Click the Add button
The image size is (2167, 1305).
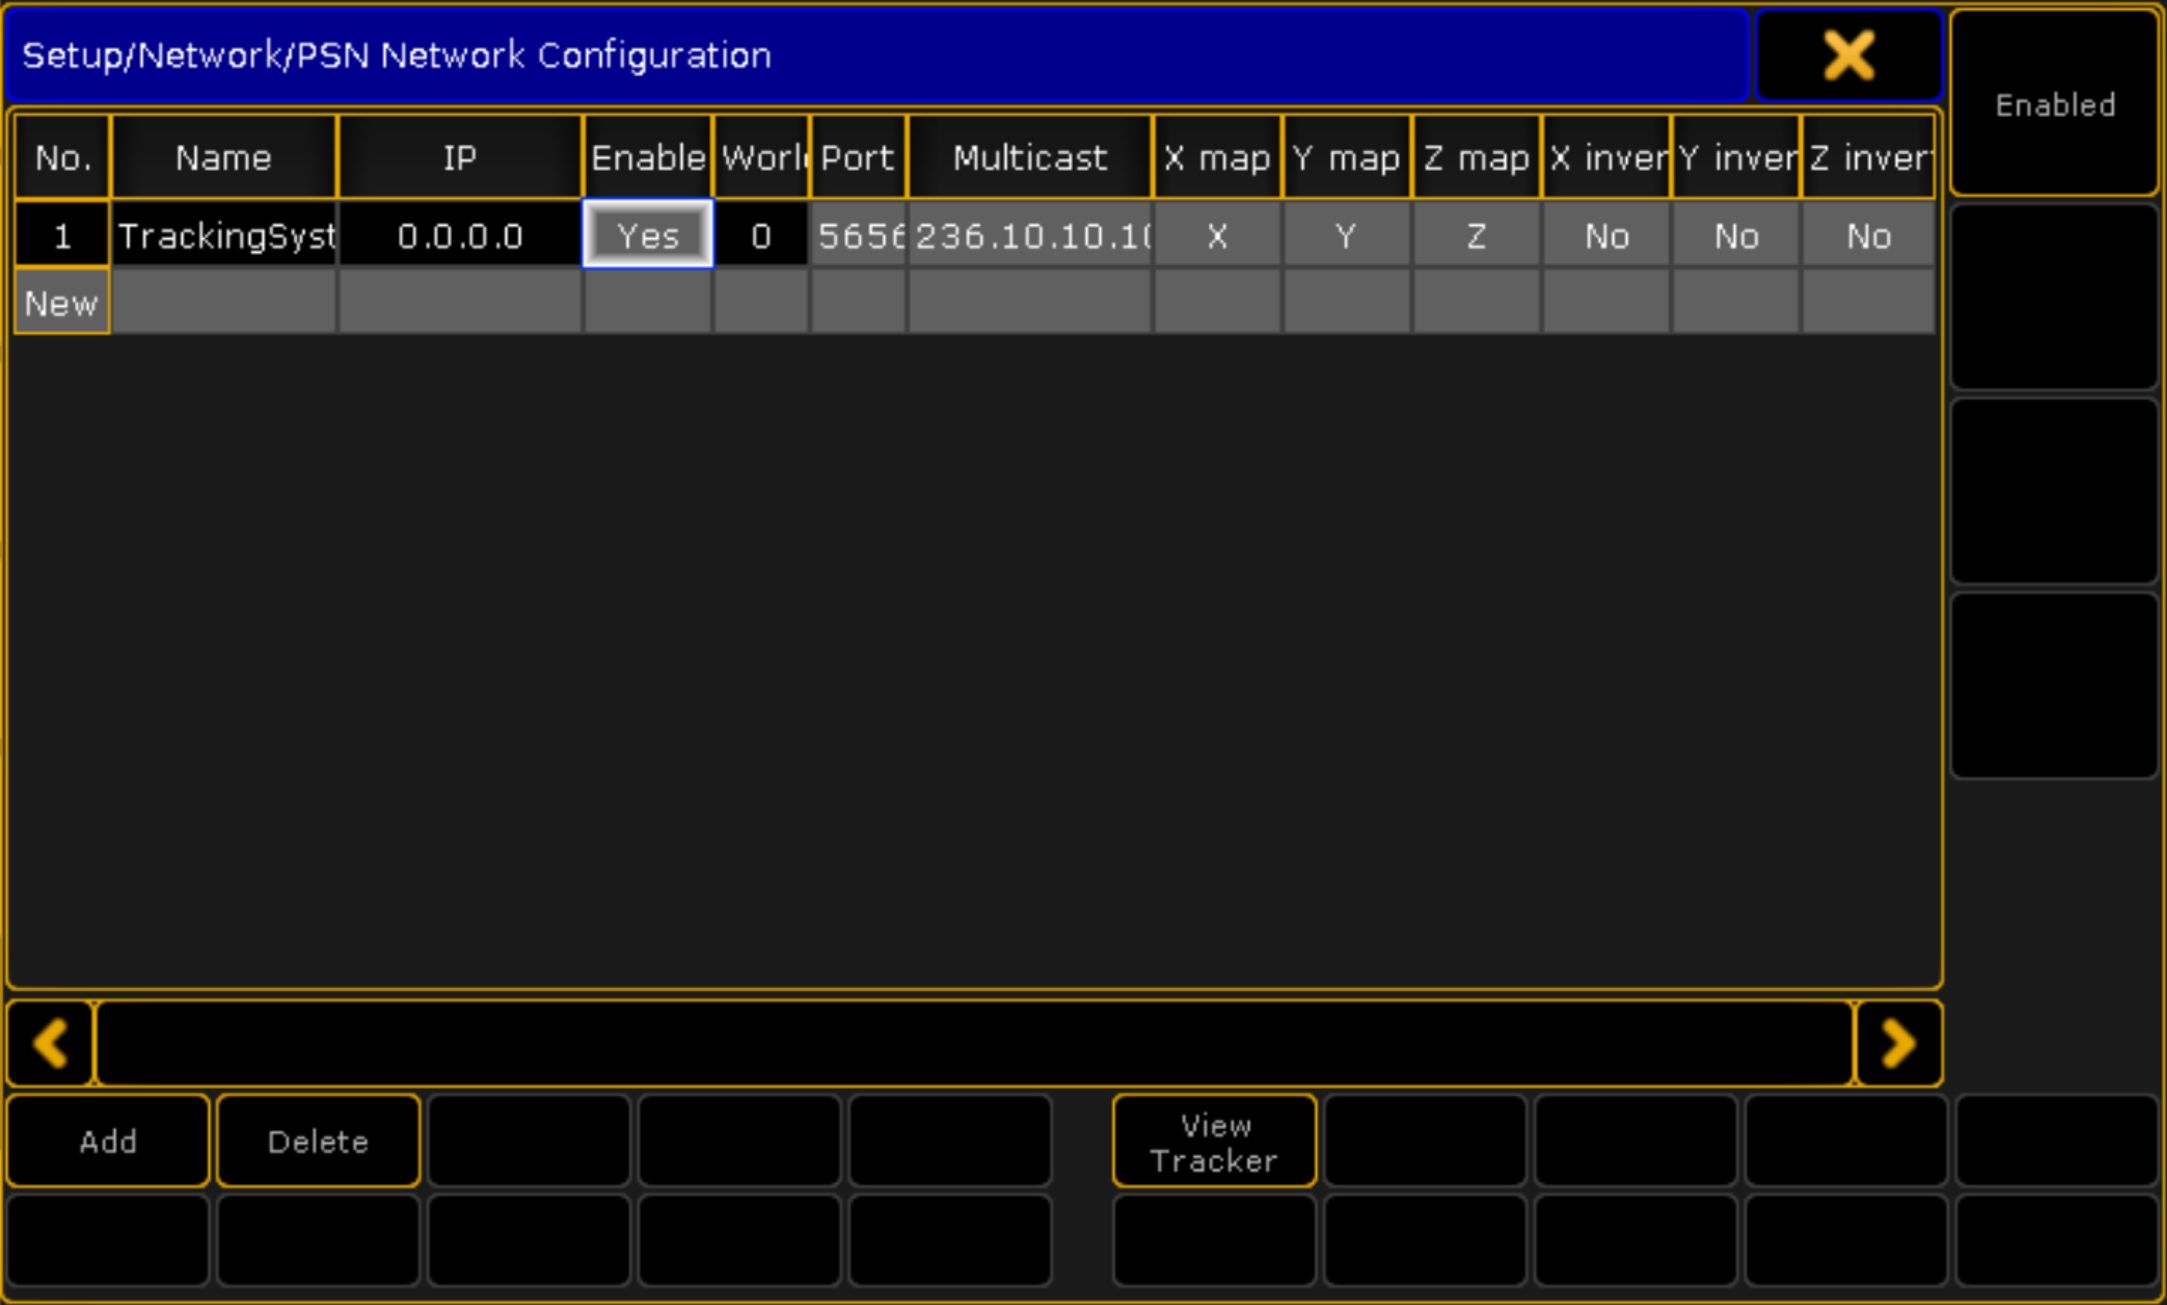[108, 1141]
